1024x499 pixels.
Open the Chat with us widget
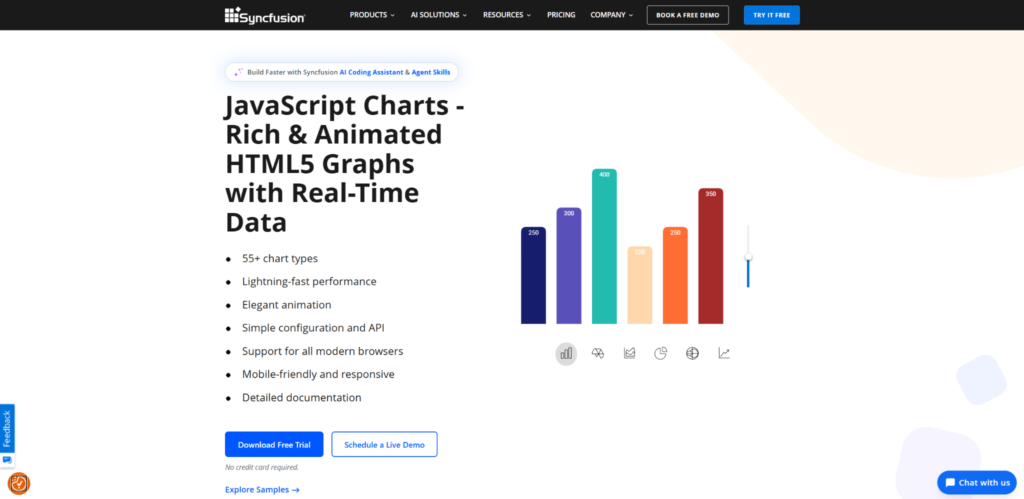click(977, 483)
